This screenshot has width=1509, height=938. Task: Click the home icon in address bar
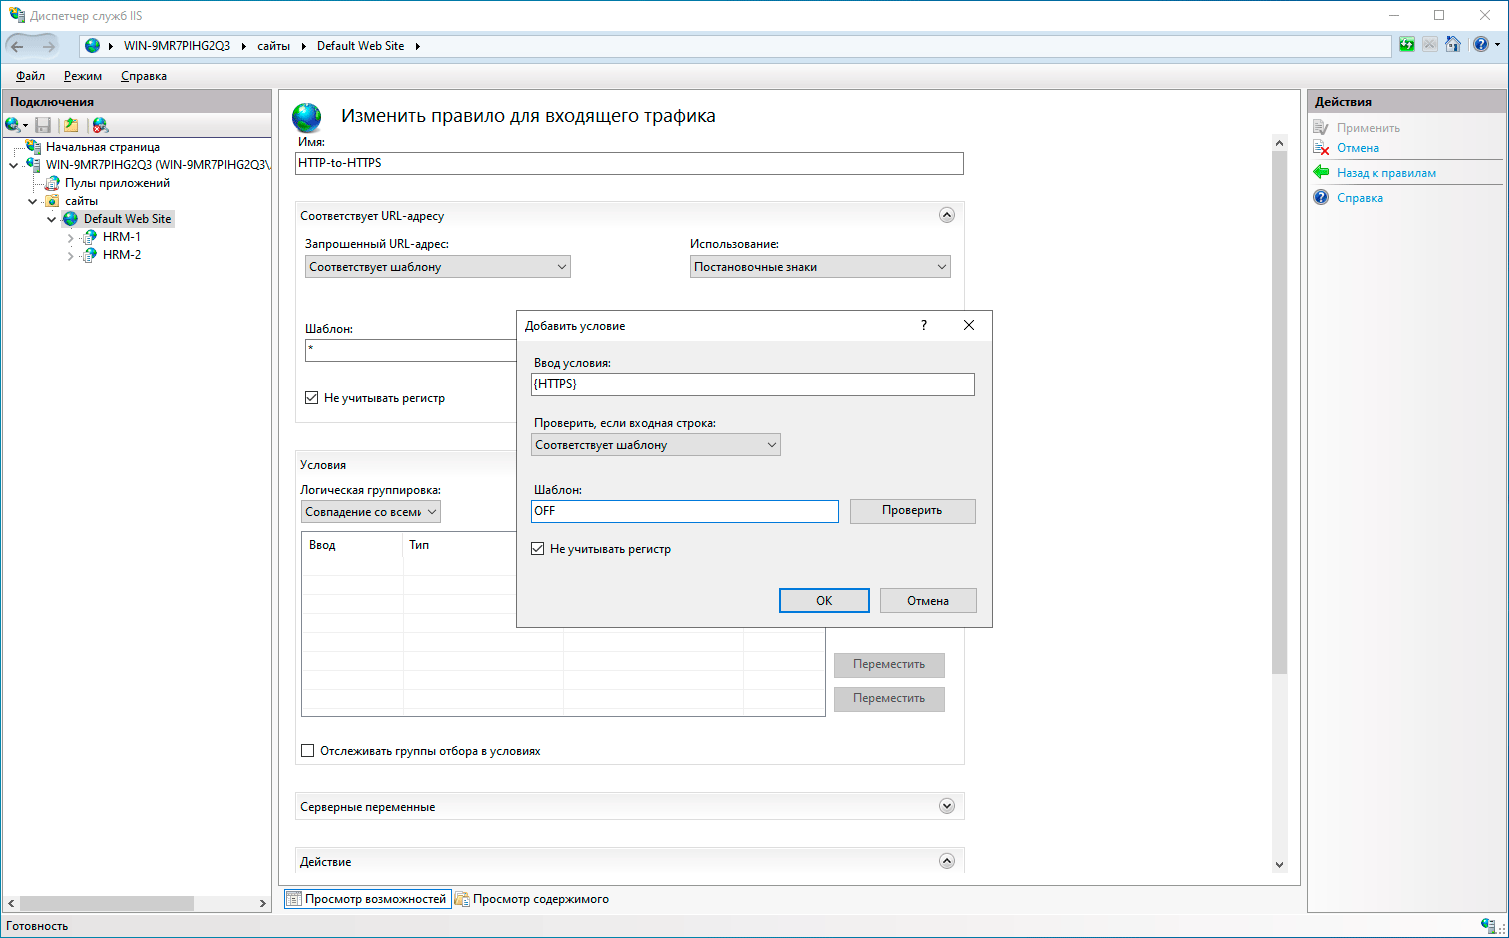click(x=1453, y=45)
